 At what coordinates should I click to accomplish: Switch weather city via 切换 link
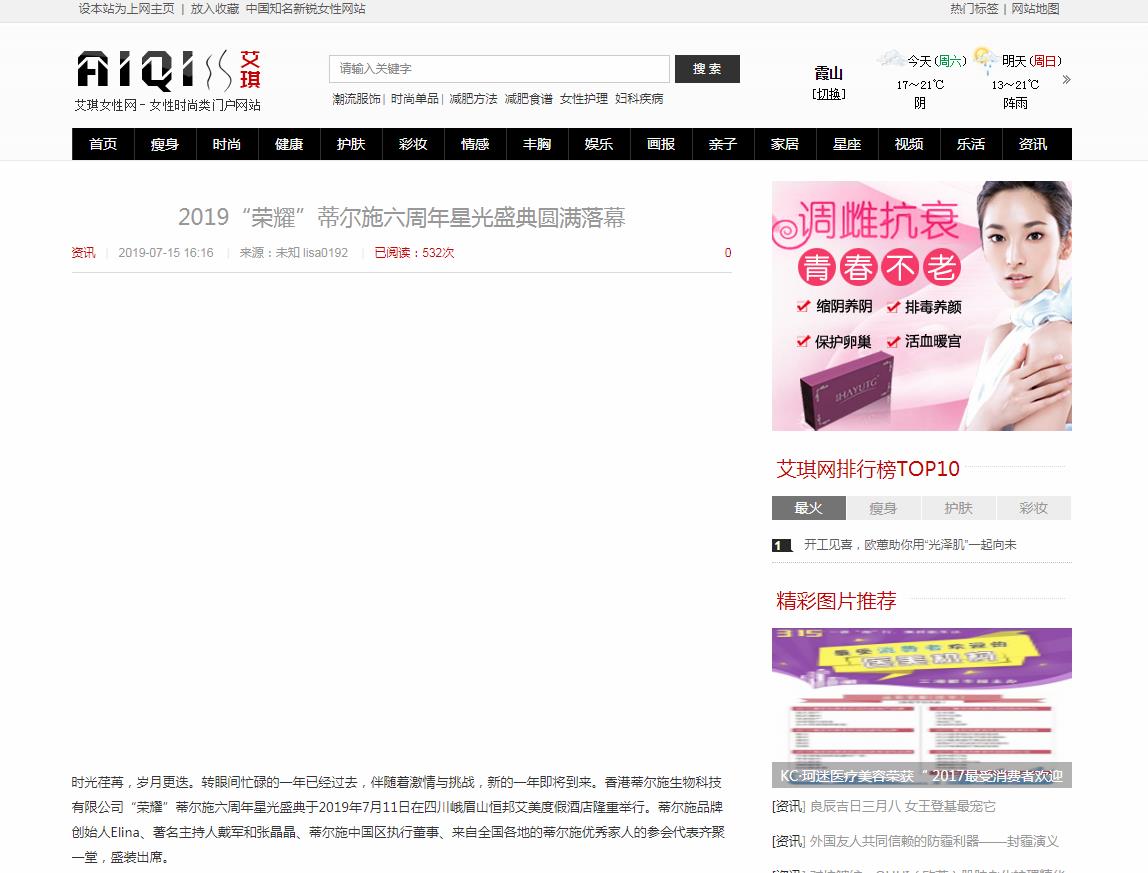(829, 94)
